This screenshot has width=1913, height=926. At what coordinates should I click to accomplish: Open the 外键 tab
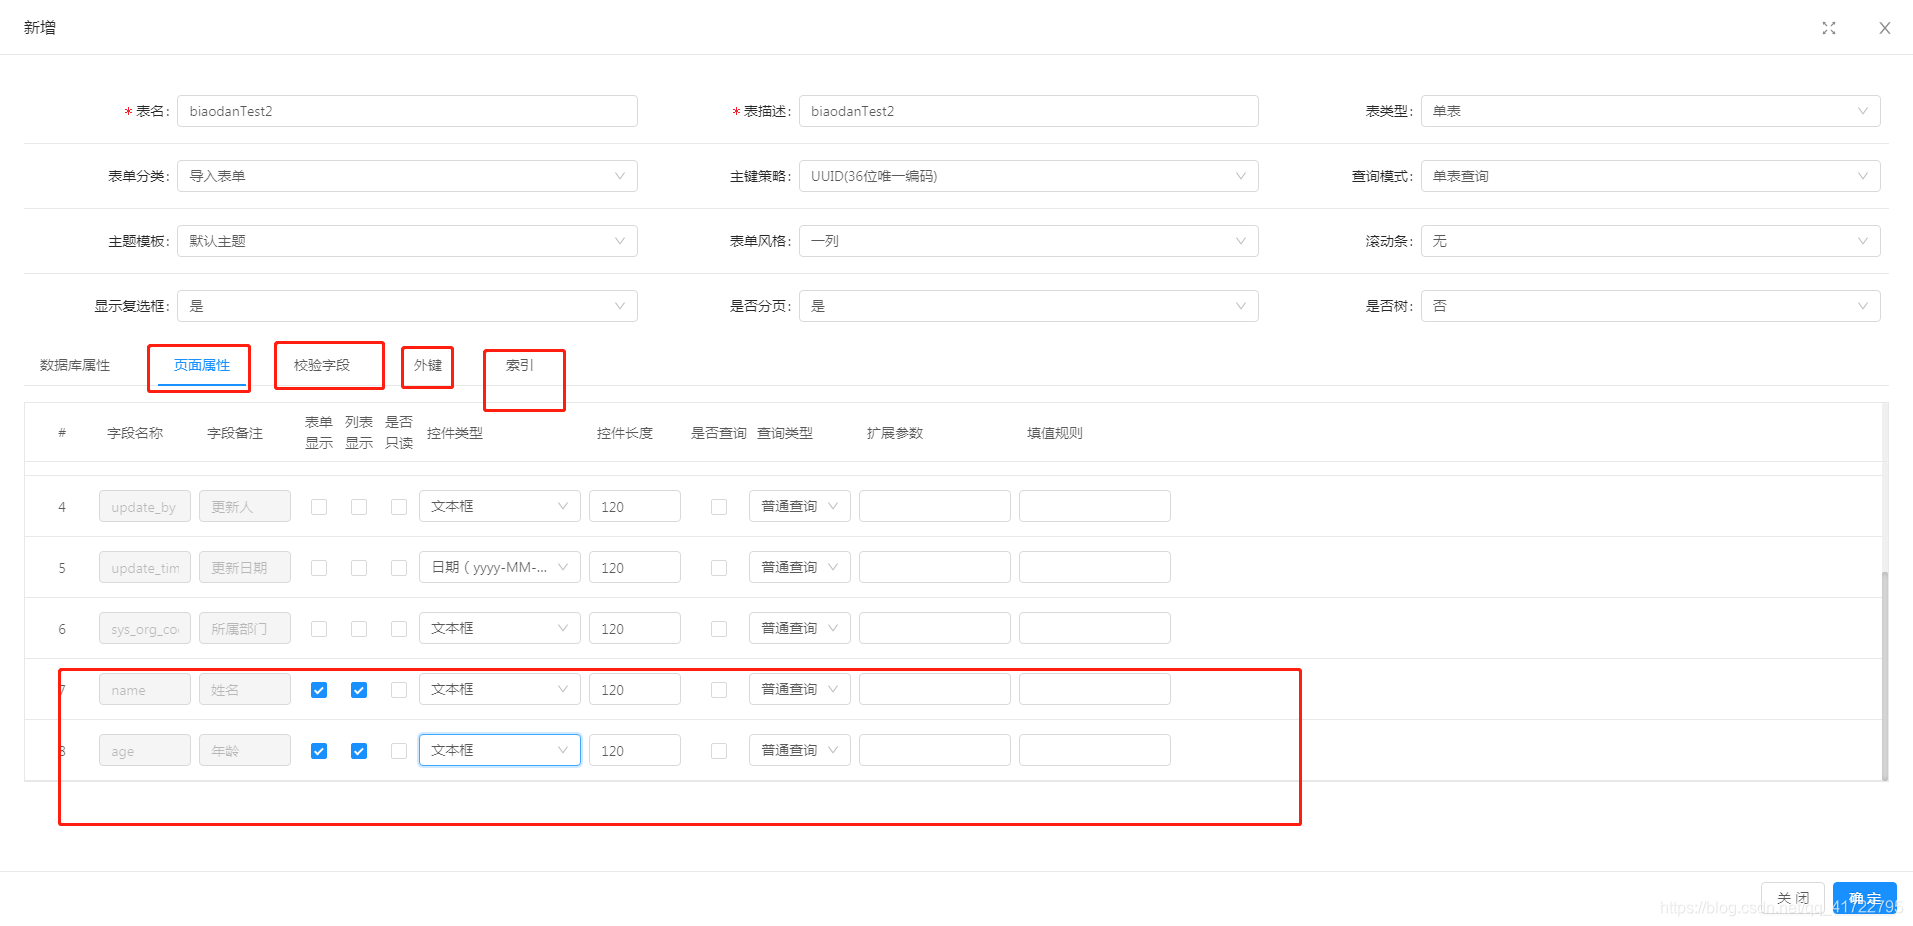pyautogui.click(x=428, y=365)
